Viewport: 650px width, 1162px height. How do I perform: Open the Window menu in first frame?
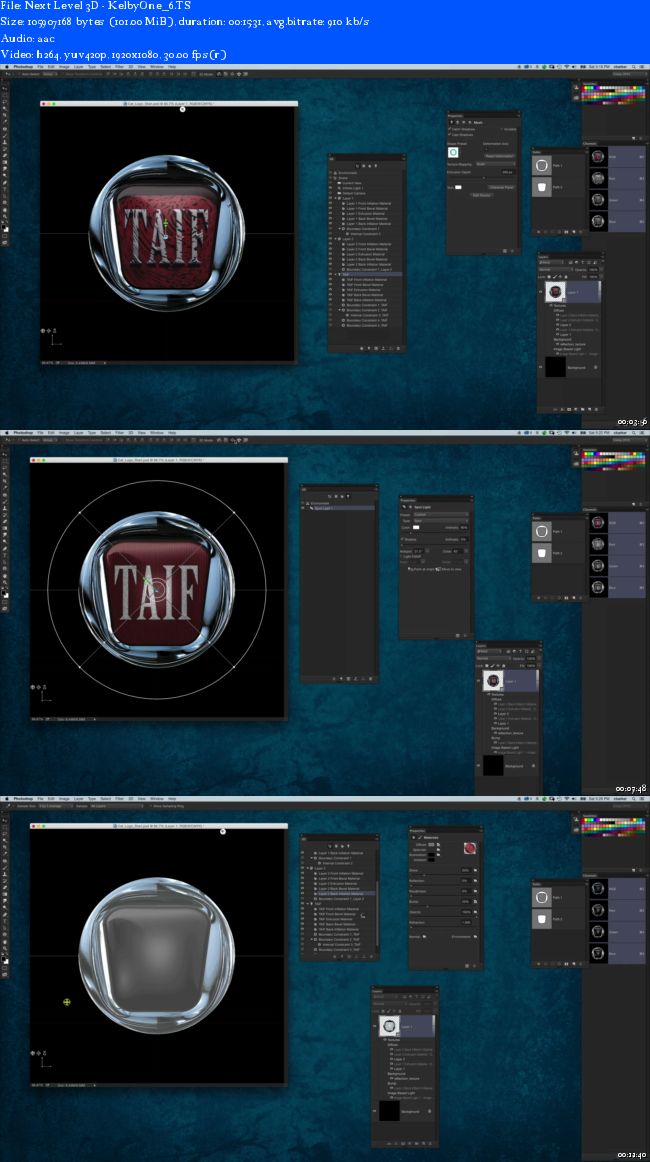tap(156, 67)
